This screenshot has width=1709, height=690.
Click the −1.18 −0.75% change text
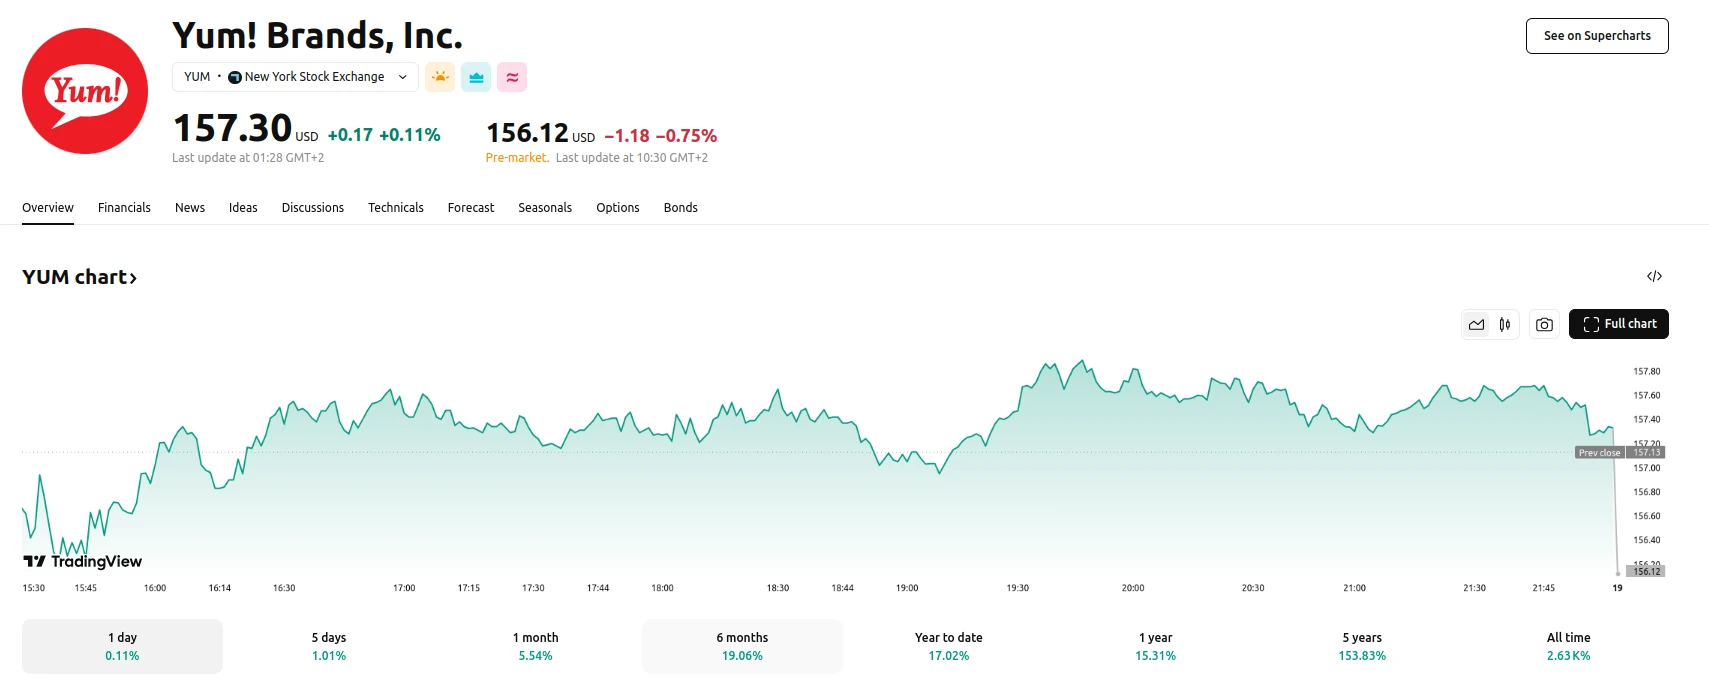[x=661, y=136]
